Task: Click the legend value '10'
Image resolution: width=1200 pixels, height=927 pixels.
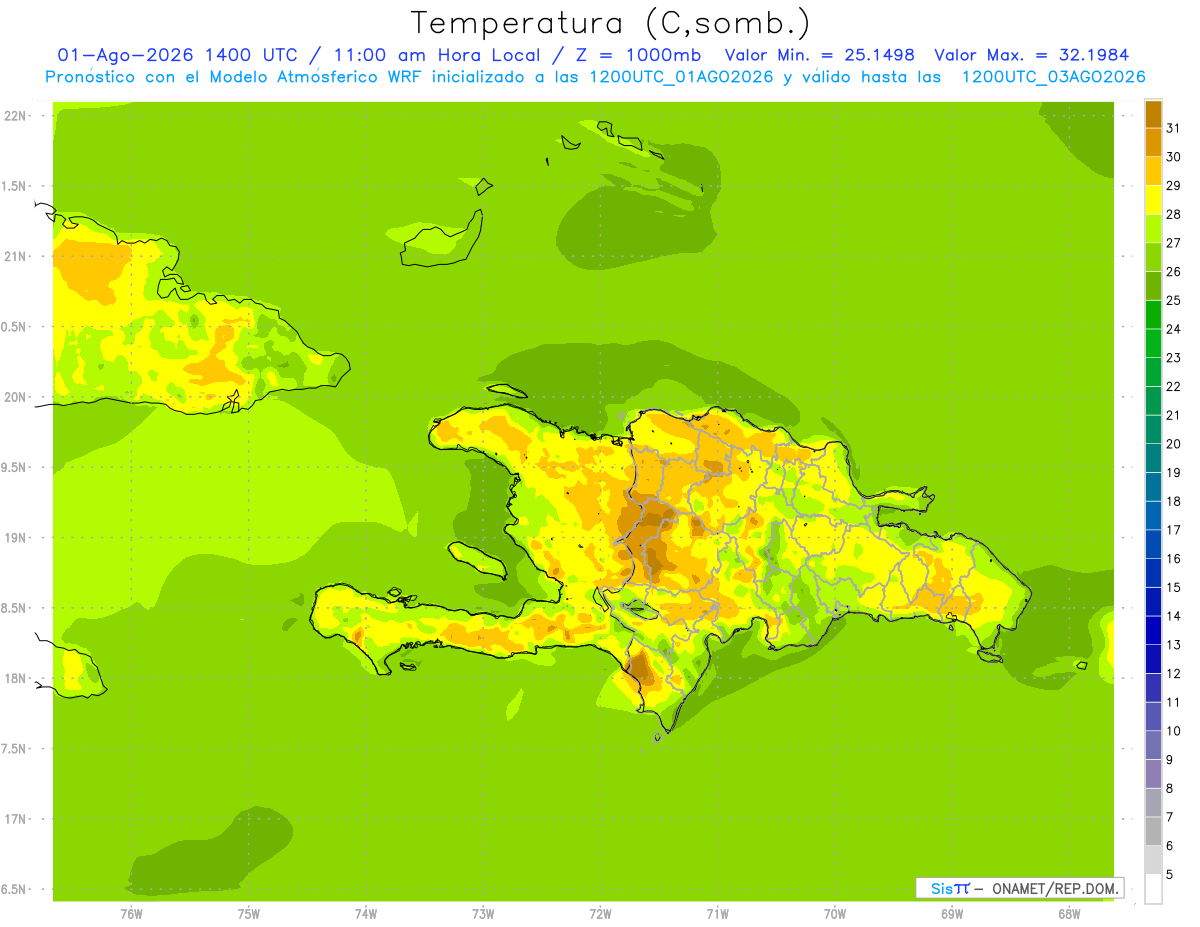Action: (x=1174, y=731)
